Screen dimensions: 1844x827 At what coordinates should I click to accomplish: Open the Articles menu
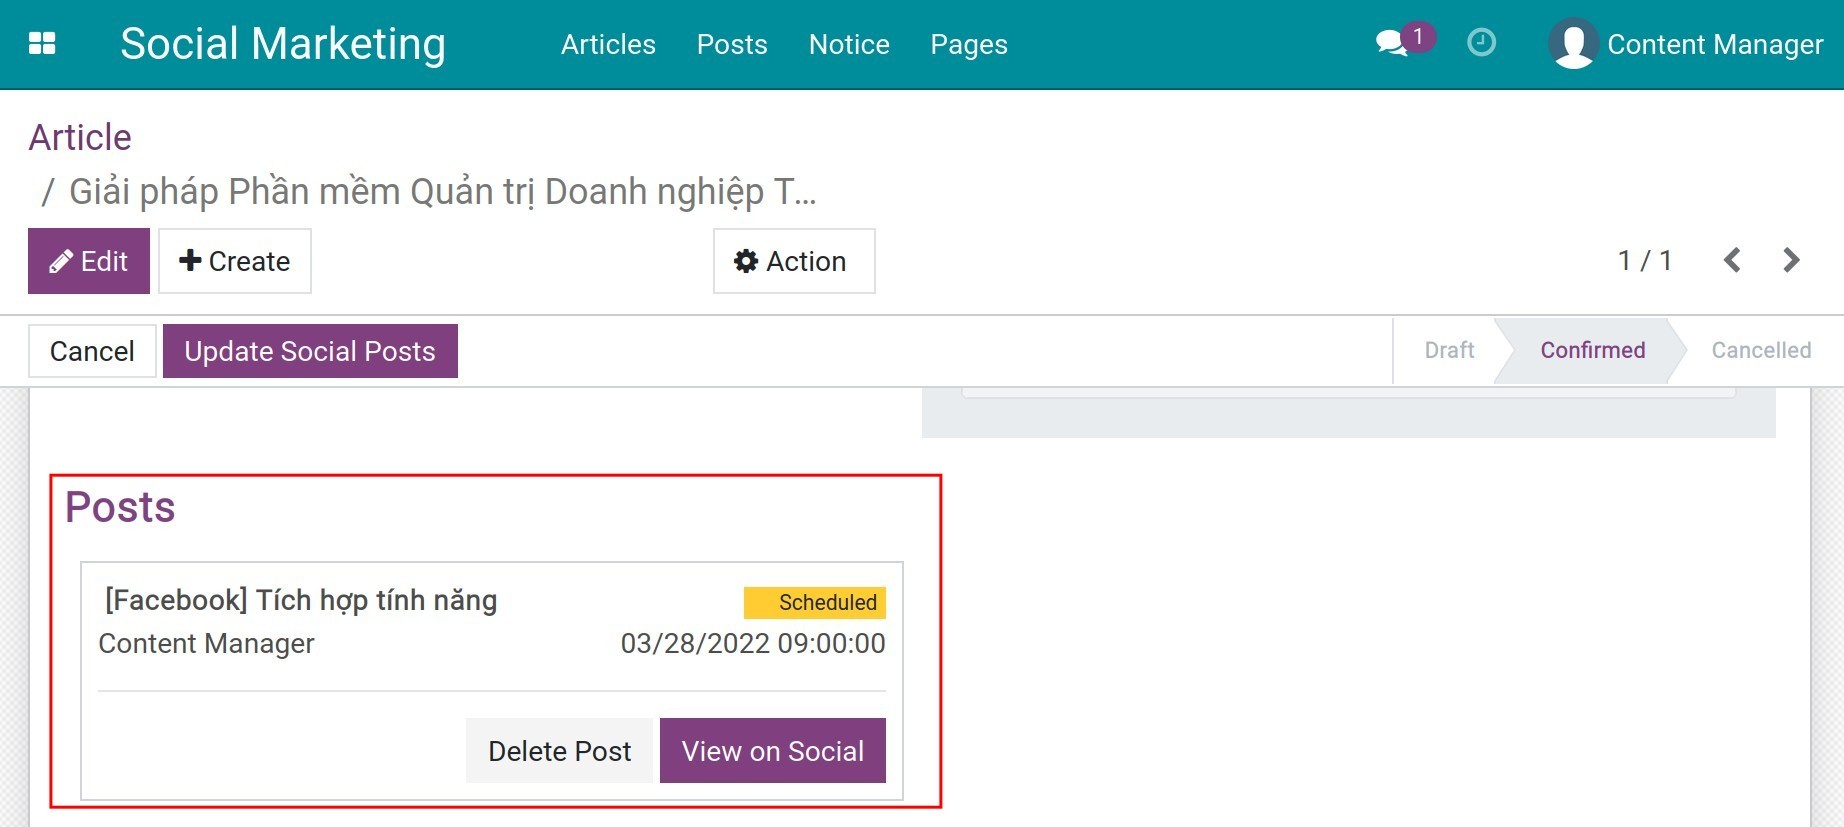[x=608, y=44]
